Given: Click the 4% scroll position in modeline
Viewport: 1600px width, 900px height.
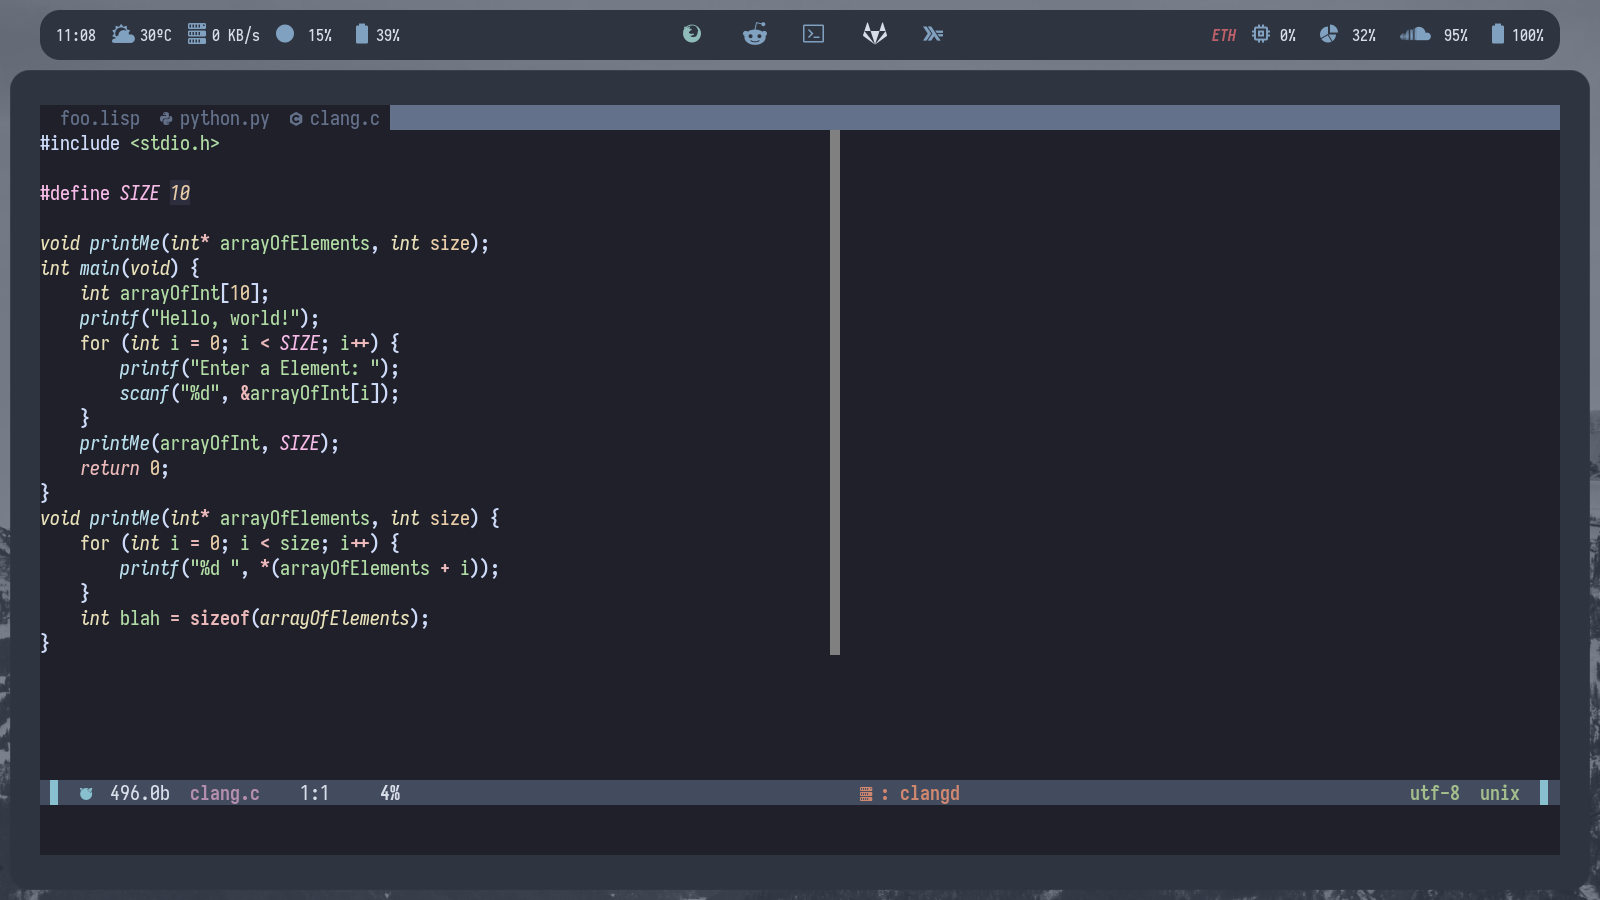Looking at the screenshot, I should click(x=390, y=793).
